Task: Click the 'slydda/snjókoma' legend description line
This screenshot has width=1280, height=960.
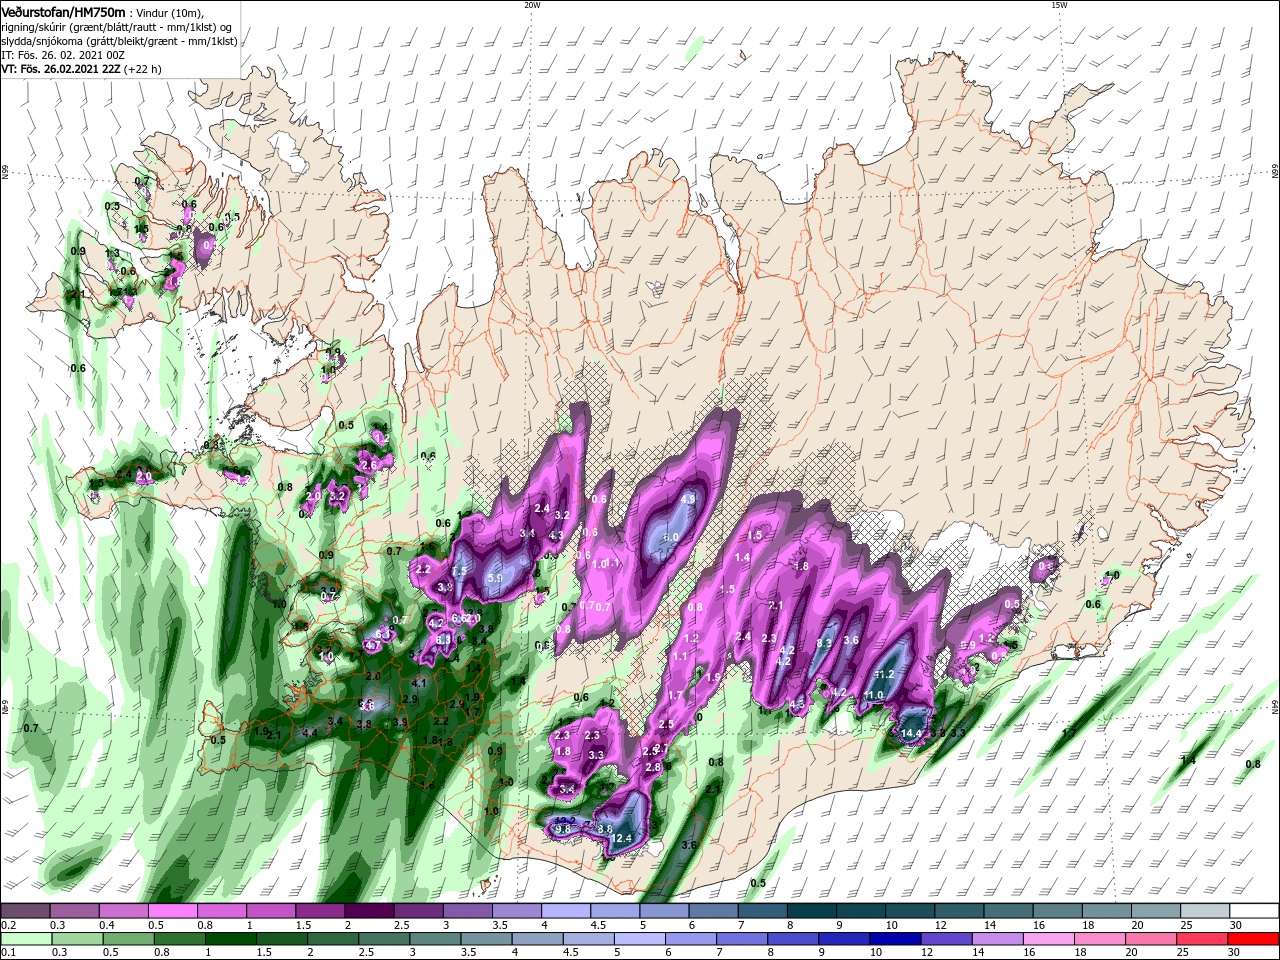Action: 119,41
